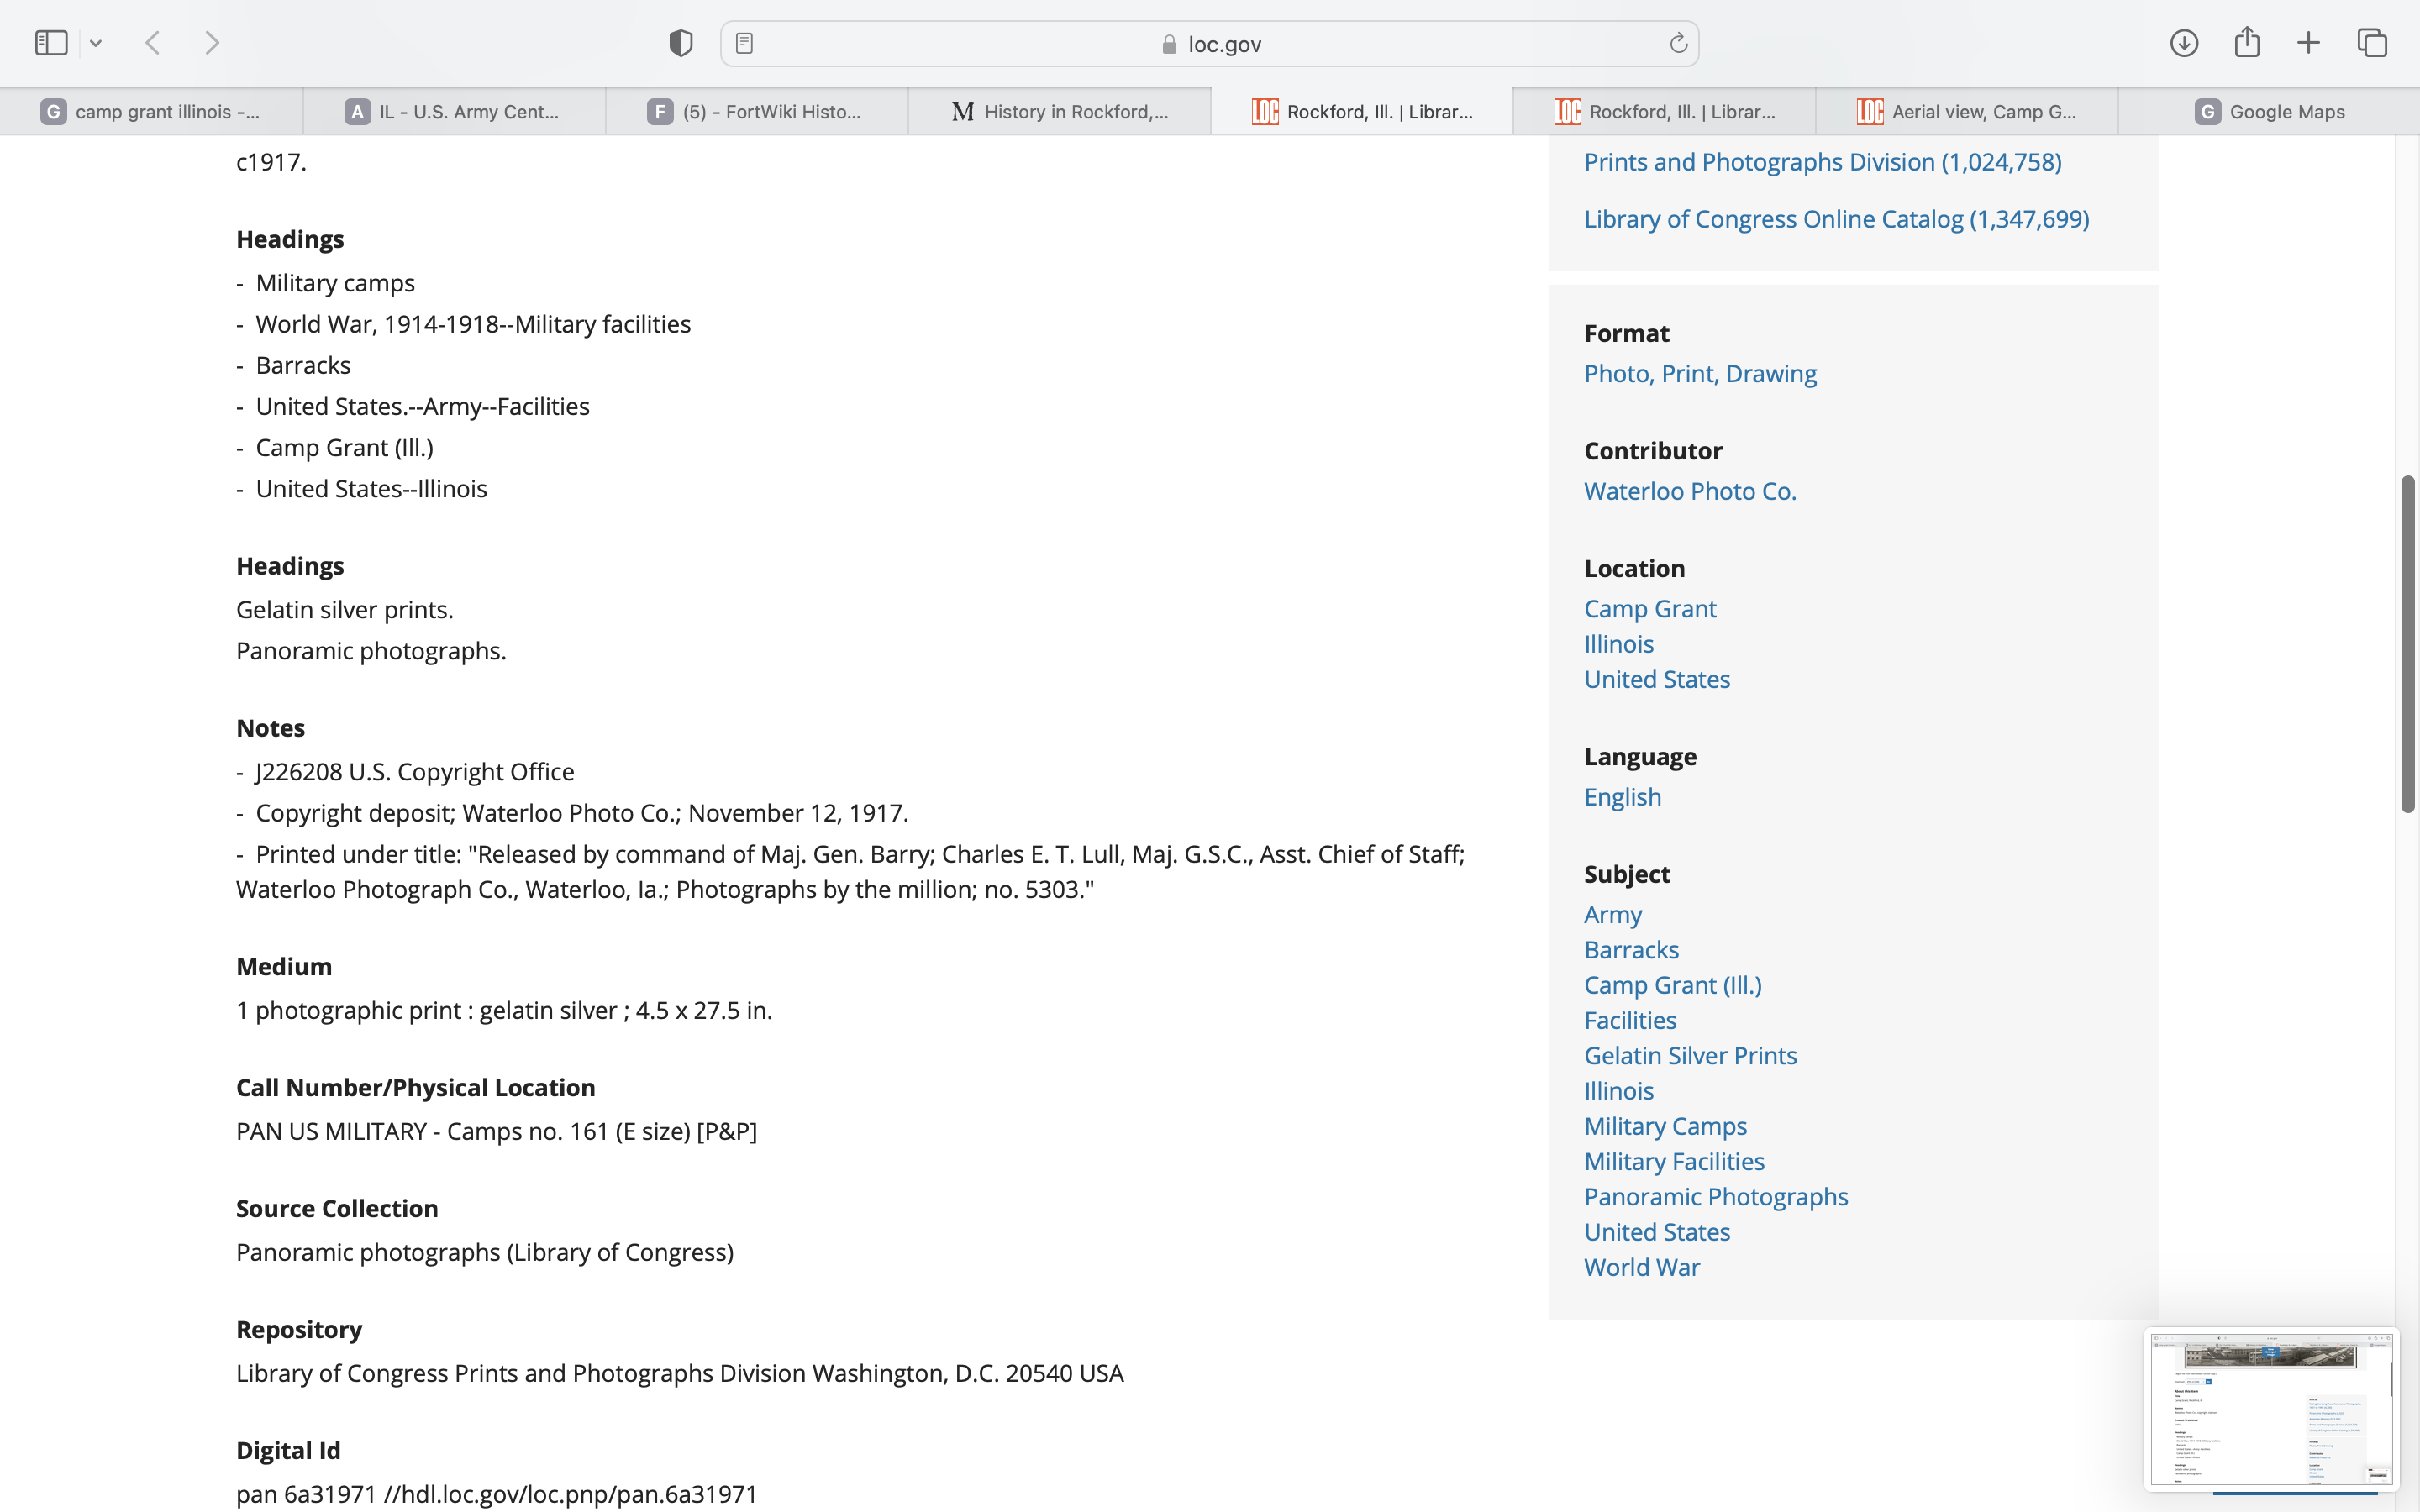Image resolution: width=2420 pixels, height=1512 pixels.
Task: Switch to the FortWiki Histo... tab
Action: (756, 112)
